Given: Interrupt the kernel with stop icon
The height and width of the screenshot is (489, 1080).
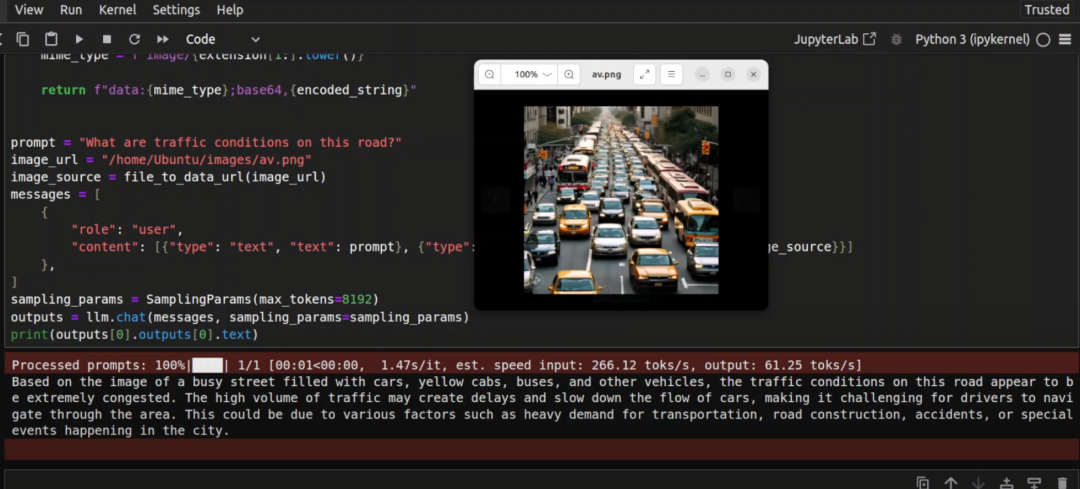Looking at the screenshot, I should tap(107, 39).
